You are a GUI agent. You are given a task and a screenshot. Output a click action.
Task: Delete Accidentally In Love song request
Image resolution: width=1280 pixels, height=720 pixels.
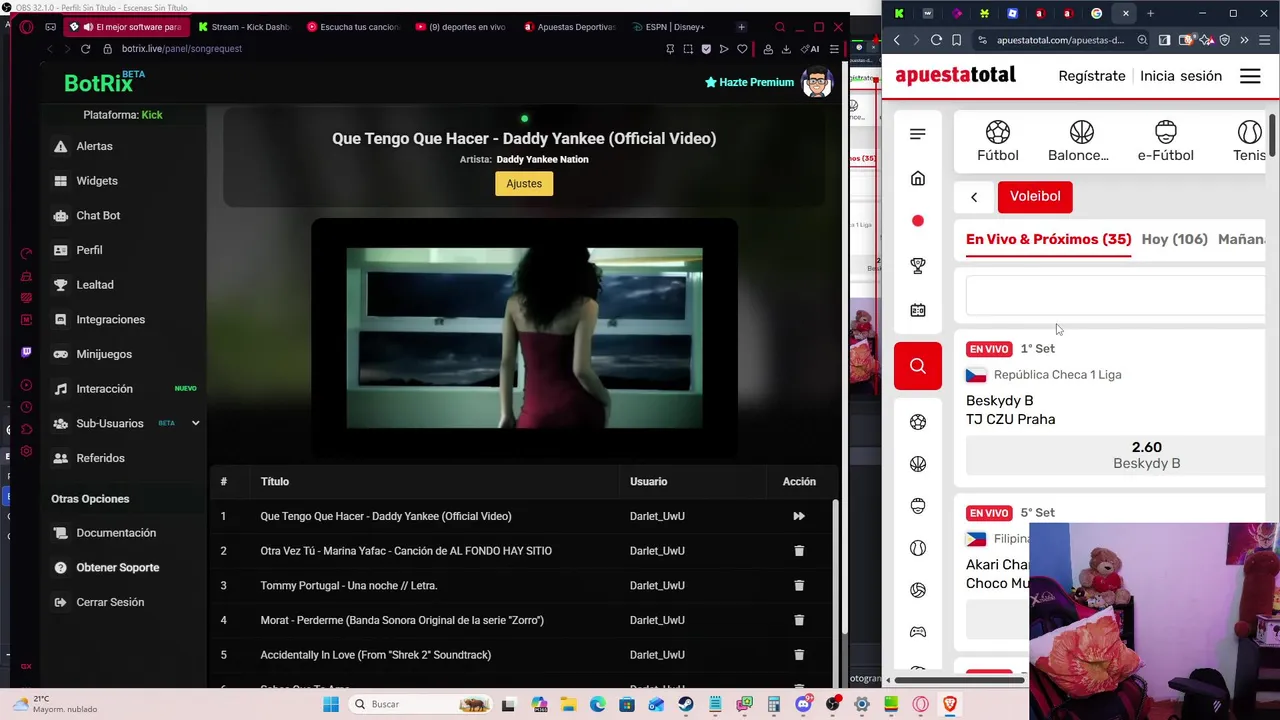(x=799, y=655)
